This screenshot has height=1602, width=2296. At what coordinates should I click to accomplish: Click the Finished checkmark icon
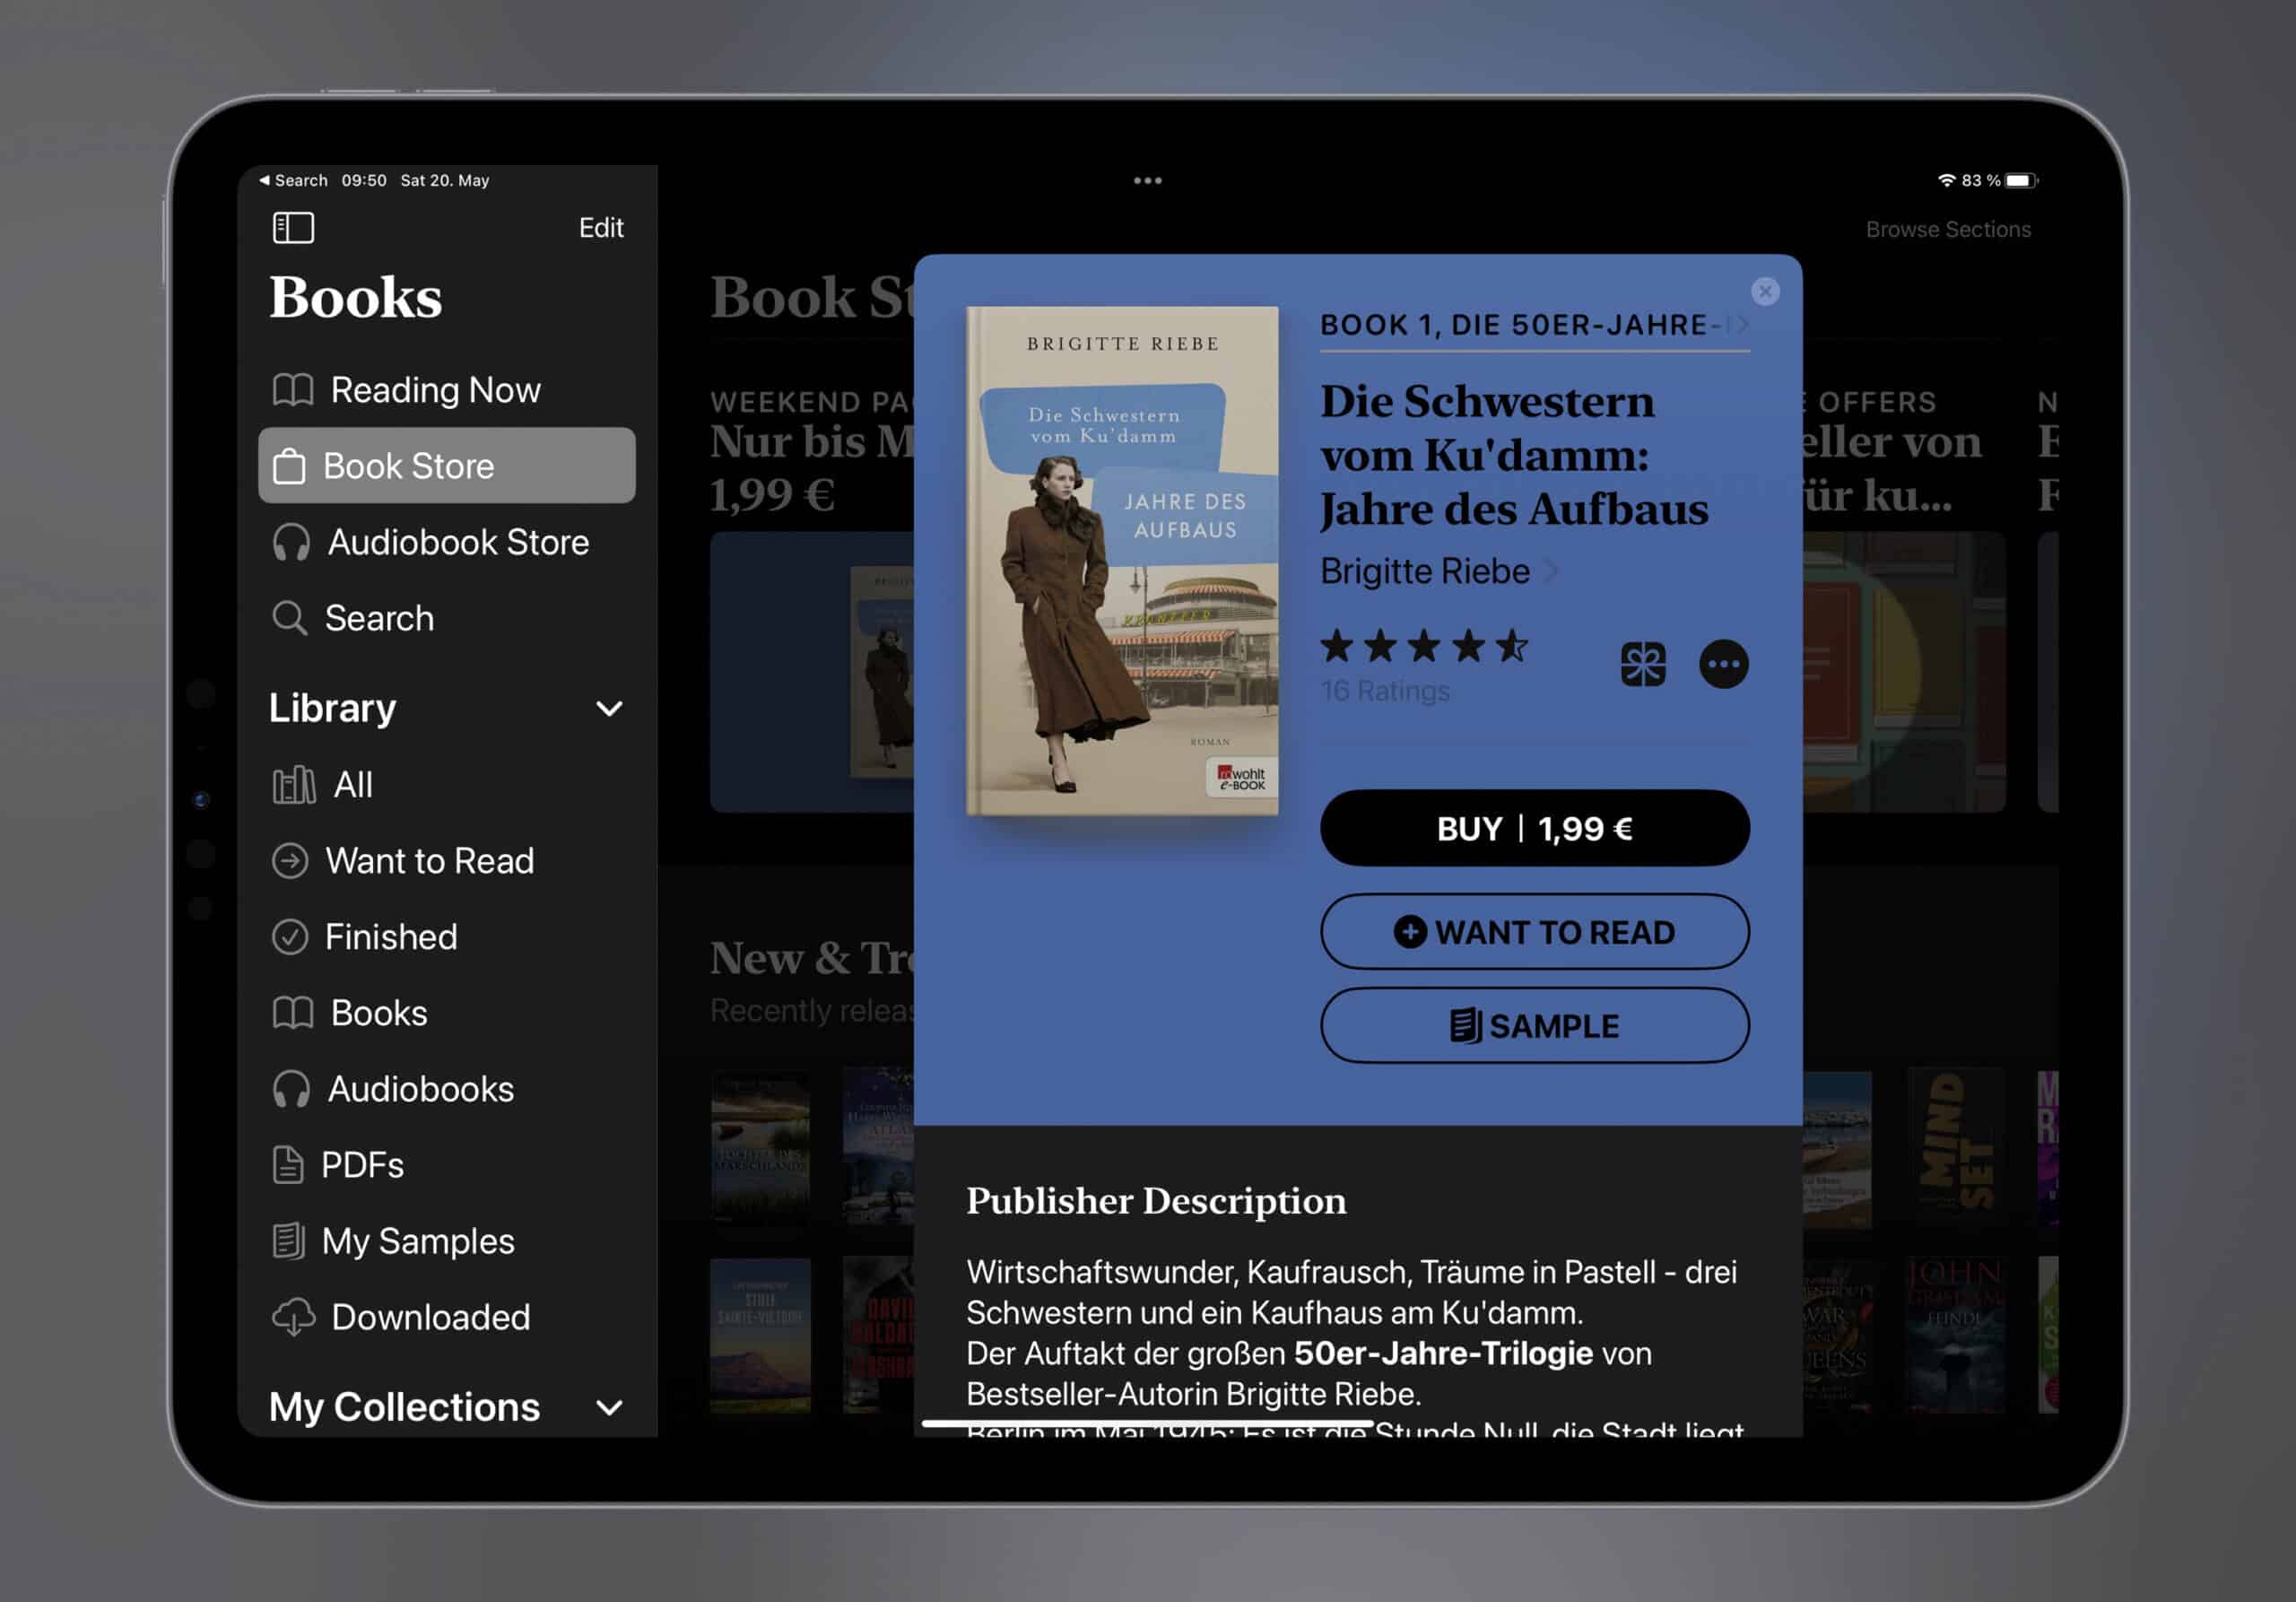pos(290,937)
